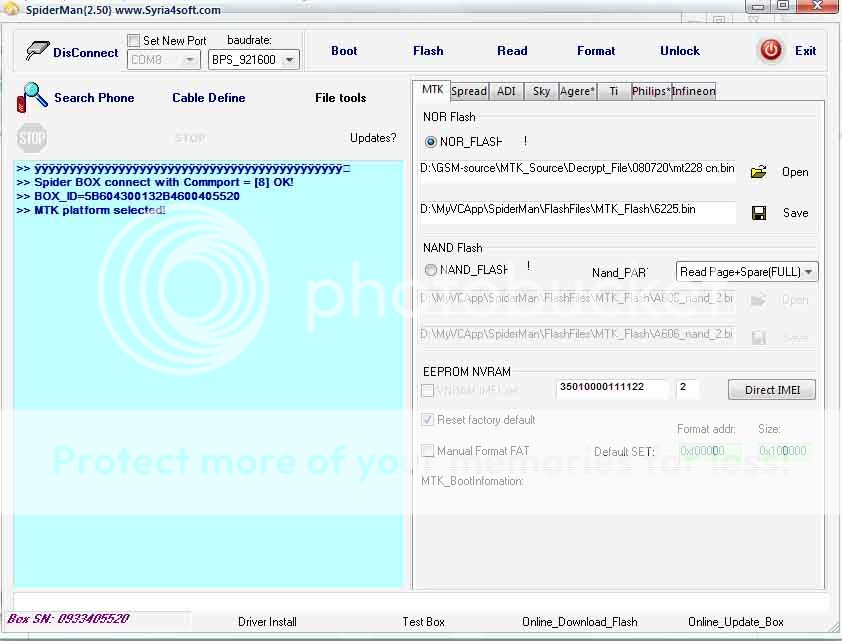Click the Size 0x100000 field
Screen dimensions: 842x641
pyautogui.click(x=783, y=451)
